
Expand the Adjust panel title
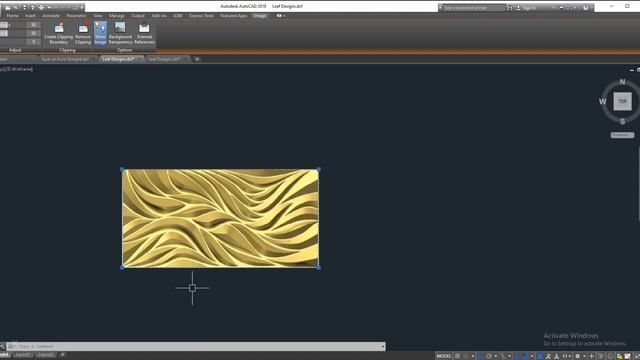(15, 50)
